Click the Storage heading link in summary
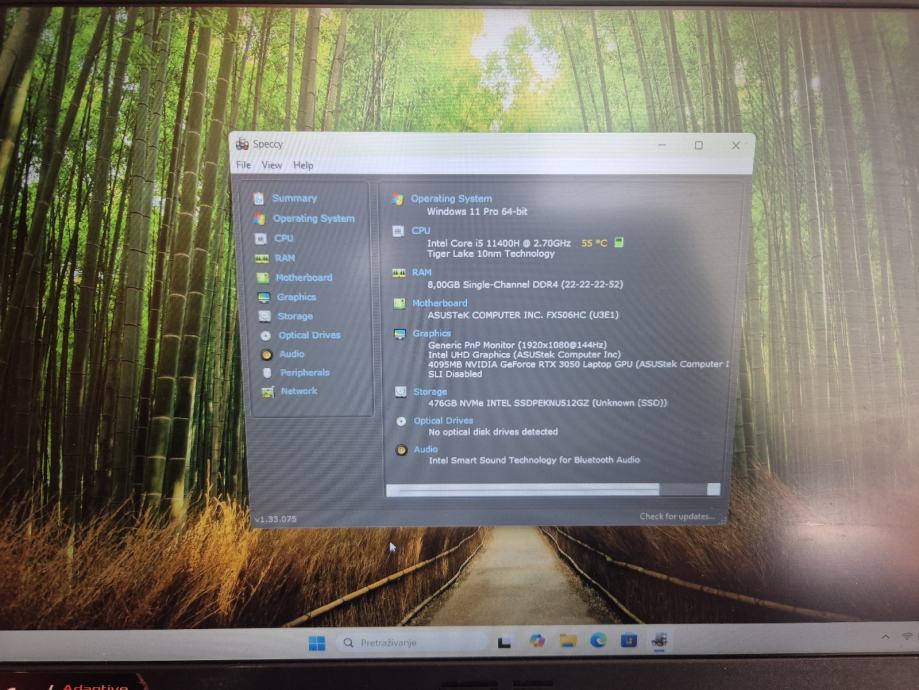919x690 pixels. point(430,392)
